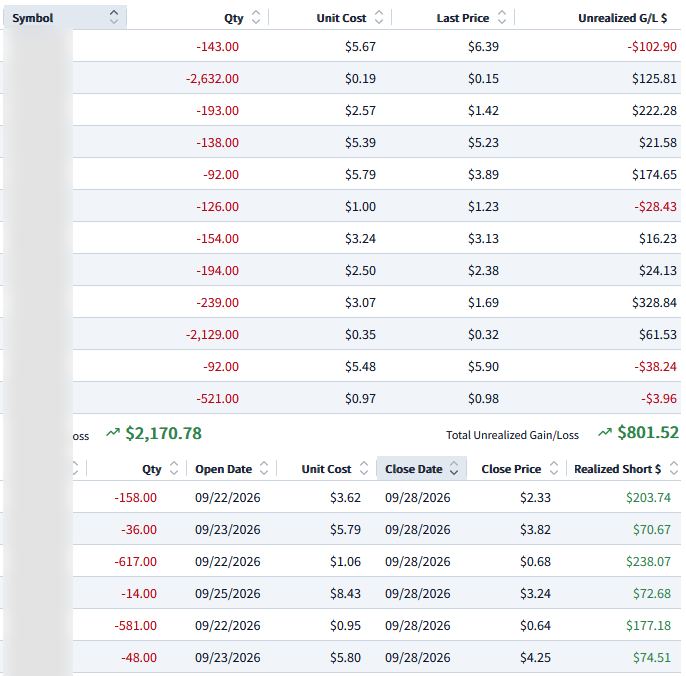This screenshot has height=676, width=686.
Task: Sort the top table by Qty
Action: pos(234,18)
